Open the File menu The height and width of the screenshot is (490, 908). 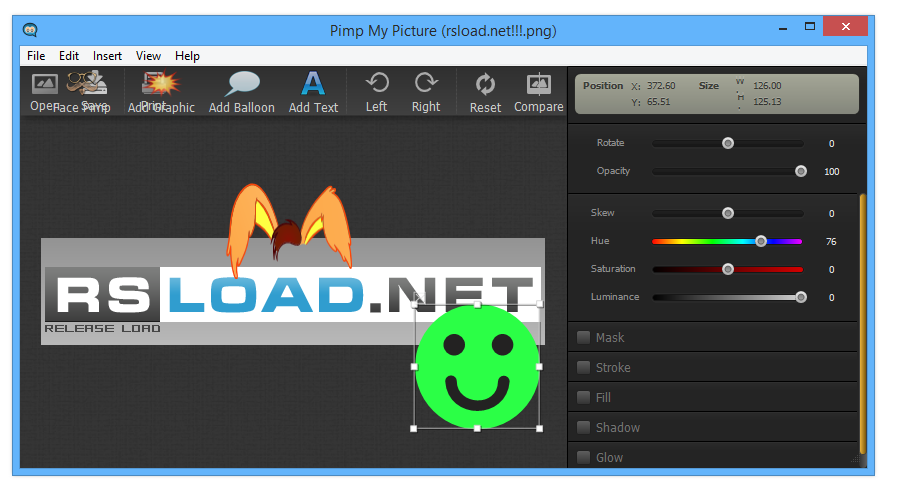click(x=36, y=56)
